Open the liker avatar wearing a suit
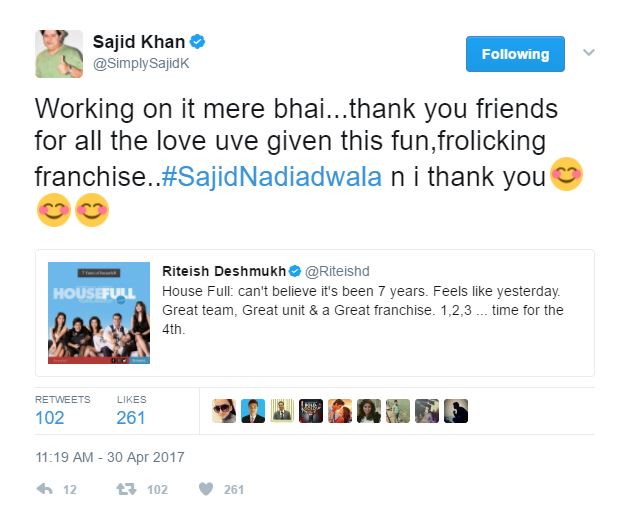Viewport: 626px width, 513px height. (x=253, y=411)
